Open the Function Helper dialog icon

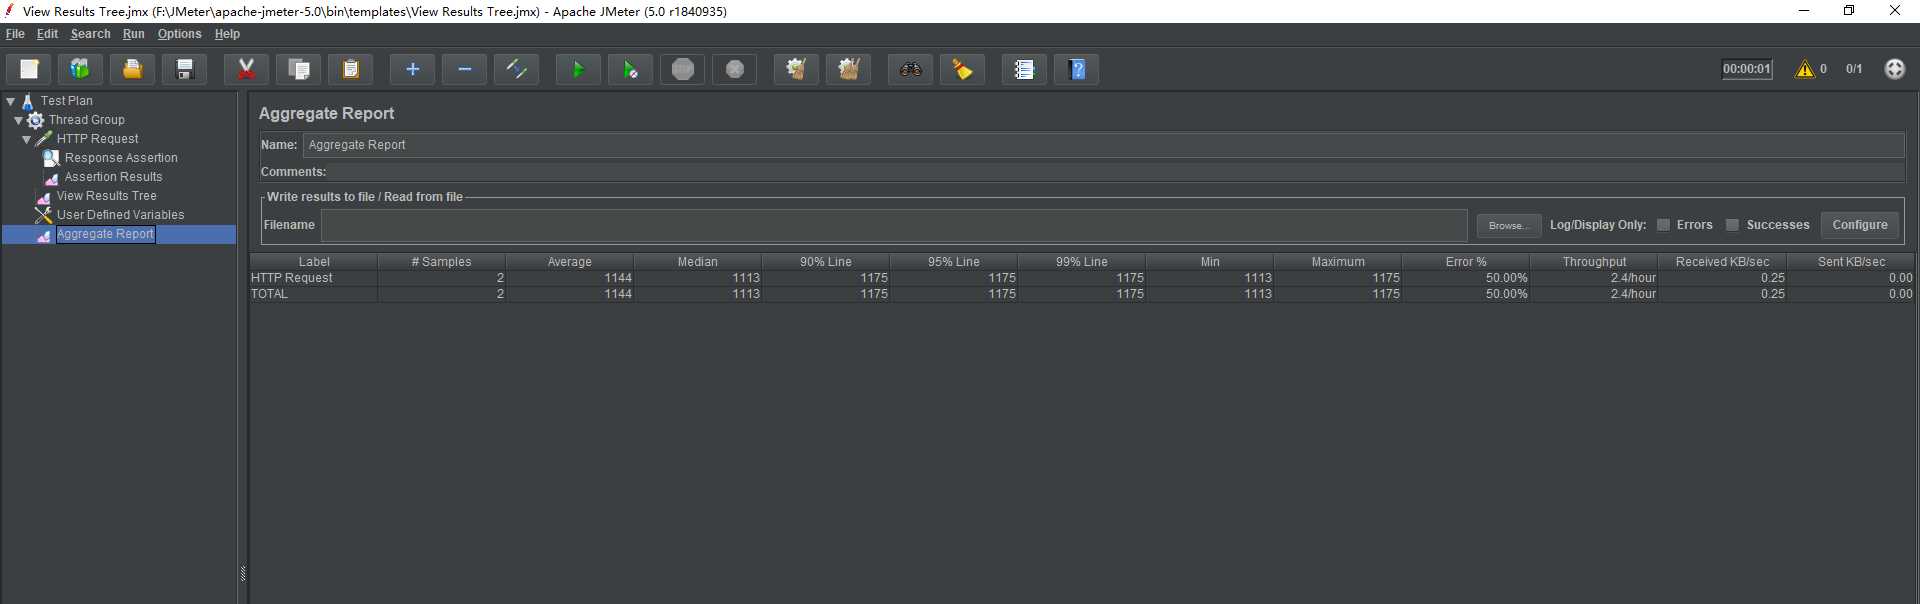pos(1024,69)
